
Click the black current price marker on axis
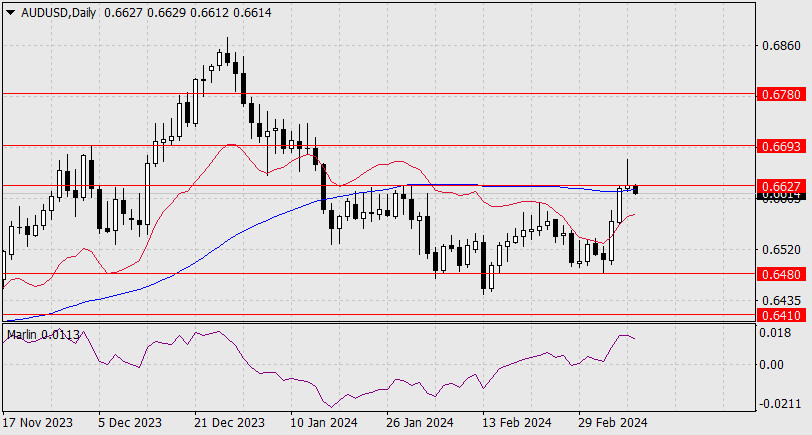click(x=781, y=196)
